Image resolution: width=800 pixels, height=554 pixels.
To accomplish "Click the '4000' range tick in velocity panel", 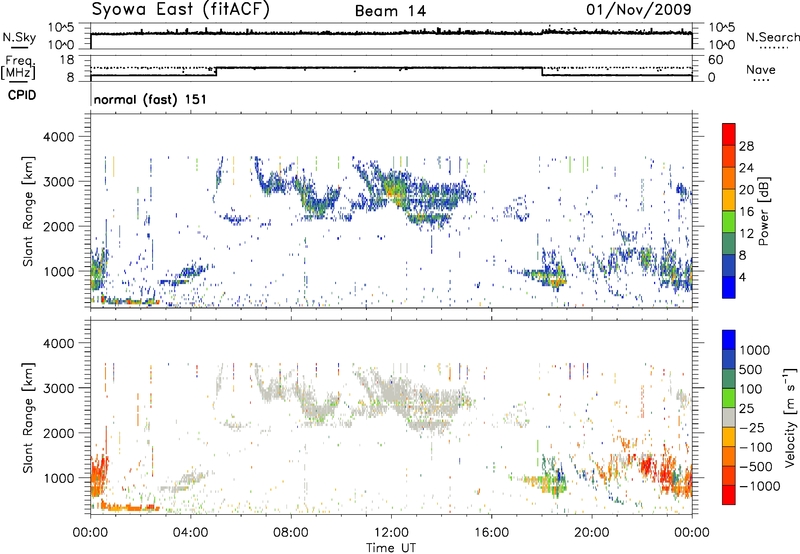I will [x=59, y=343].
